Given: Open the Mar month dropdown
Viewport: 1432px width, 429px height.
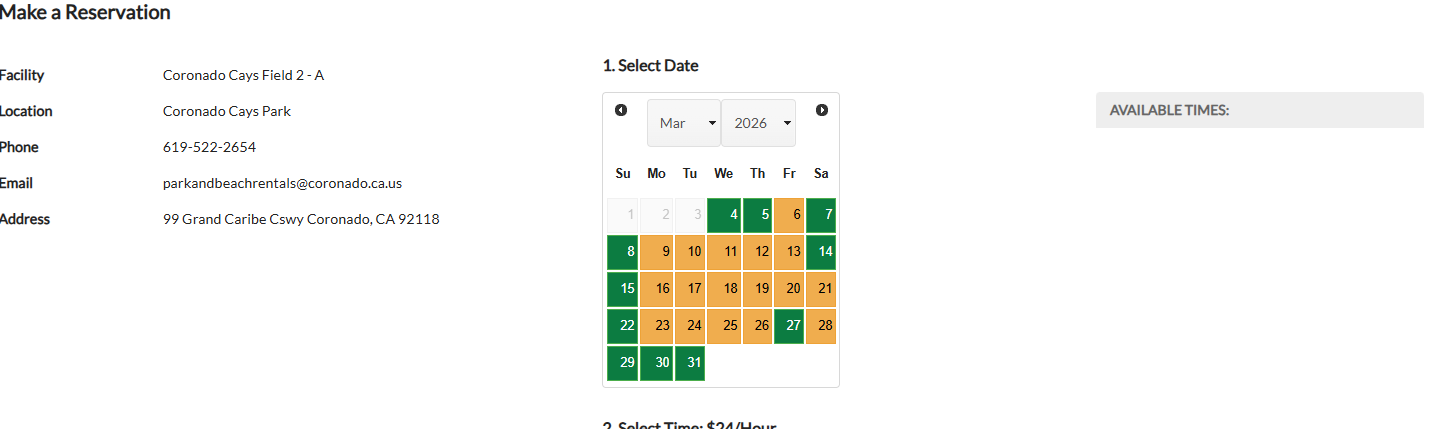Looking at the screenshot, I should pyautogui.click(x=683, y=123).
